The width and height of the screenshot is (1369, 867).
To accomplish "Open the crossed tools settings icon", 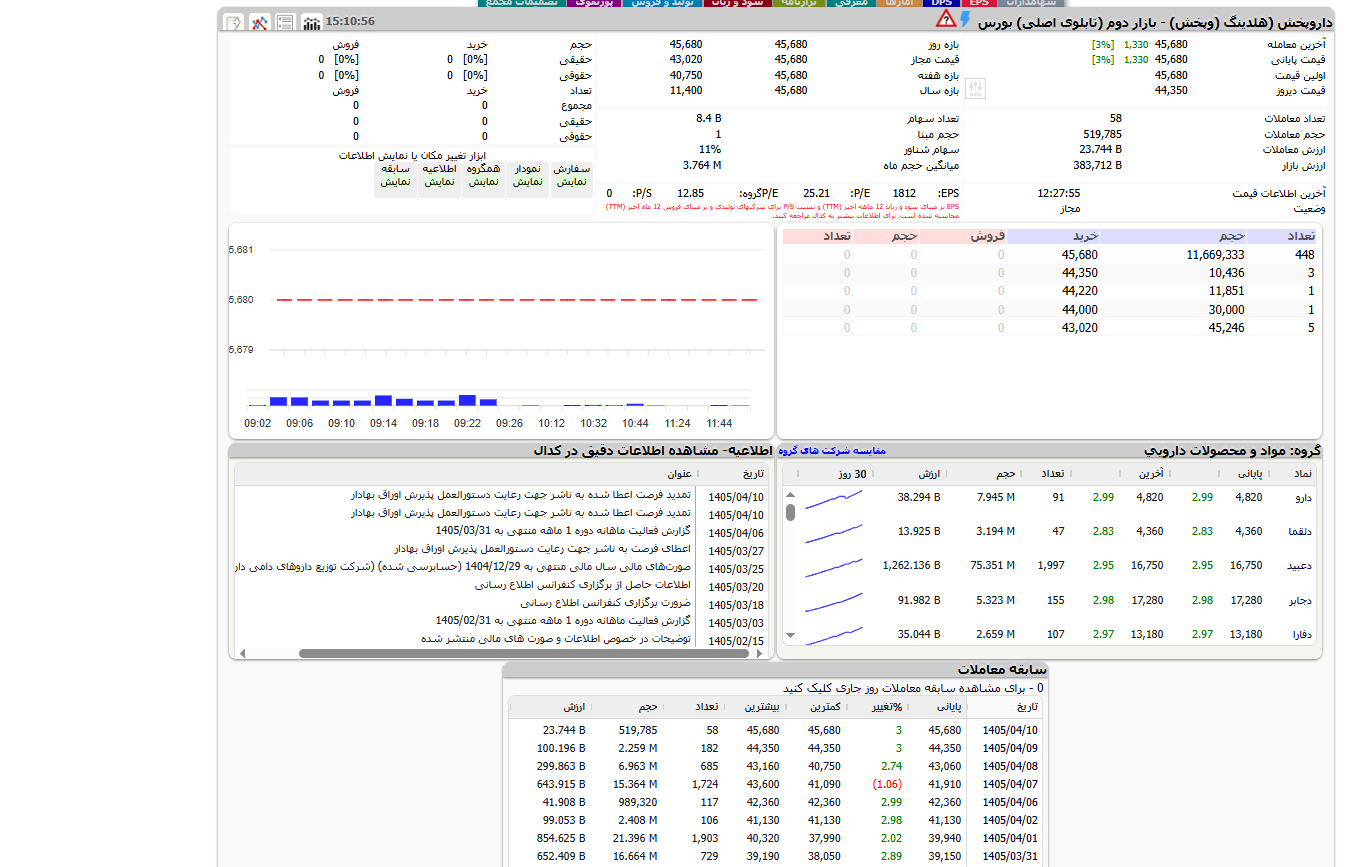I will coord(259,22).
